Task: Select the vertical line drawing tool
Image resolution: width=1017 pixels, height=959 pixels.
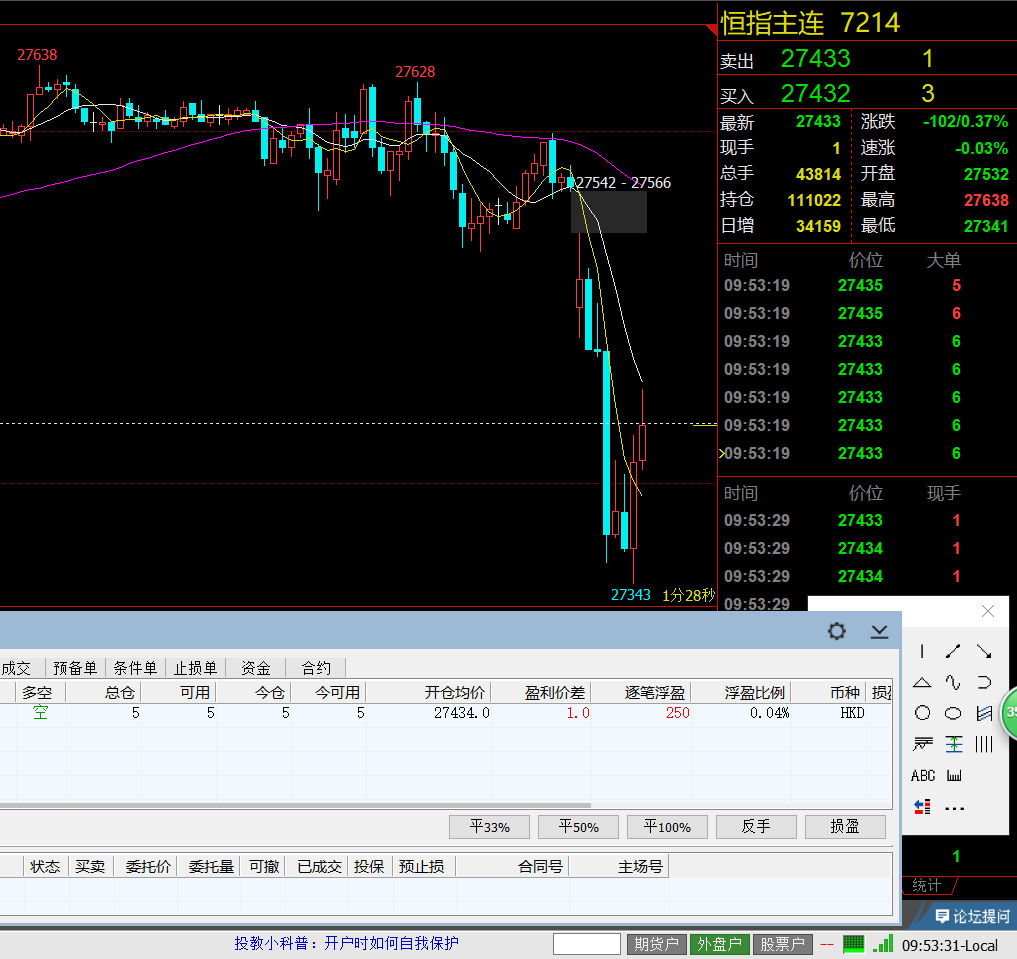Action: tap(922, 651)
